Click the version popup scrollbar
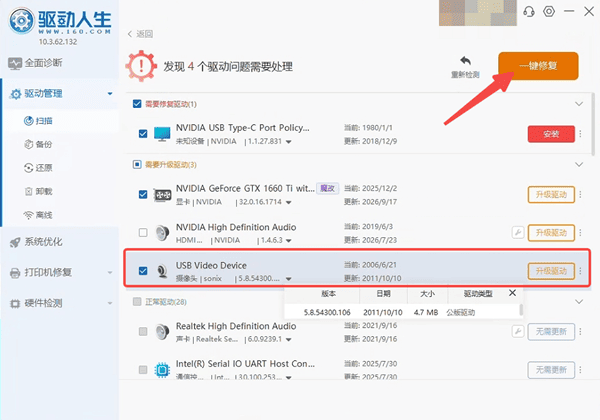The height and width of the screenshot is (420, 600). coord(521,310)
